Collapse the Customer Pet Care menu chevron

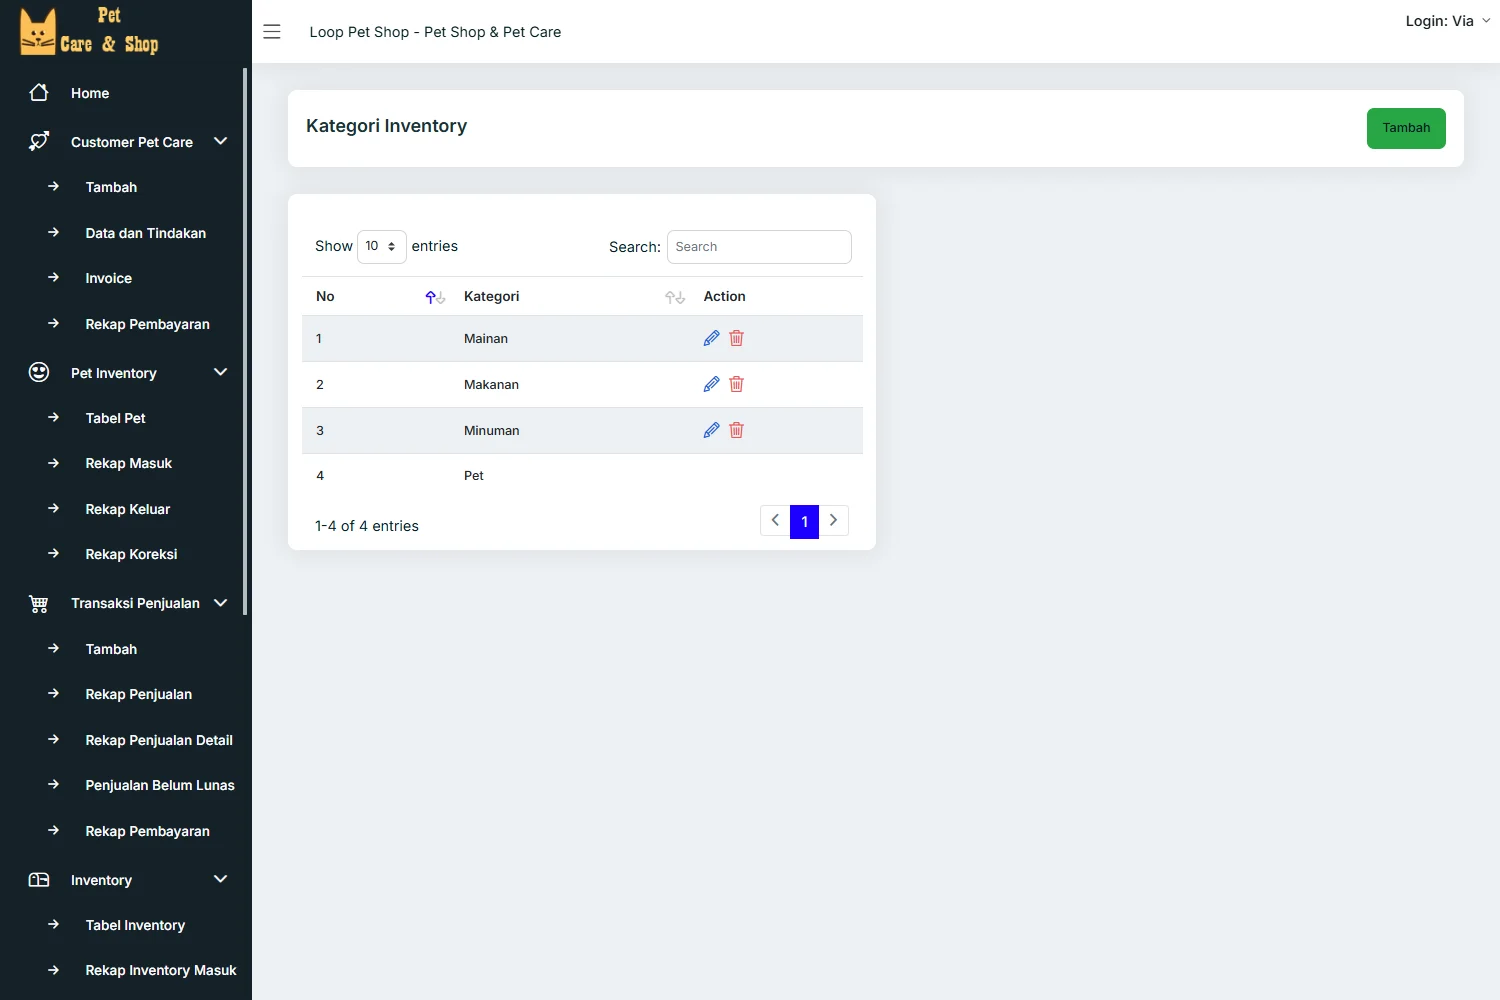(x=221, y=141)
